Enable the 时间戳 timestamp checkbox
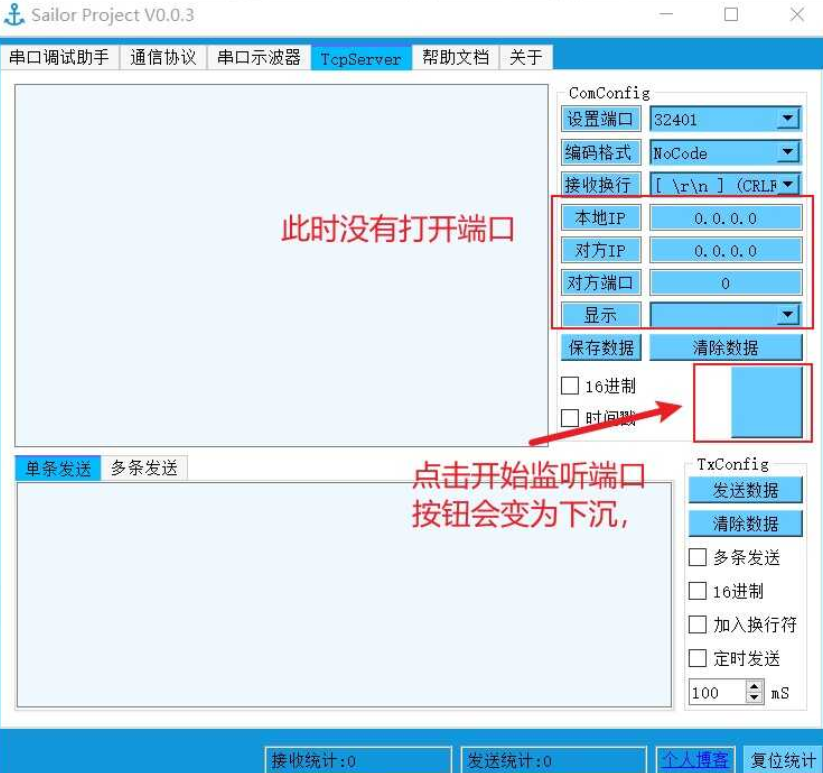 click(571, 417)
